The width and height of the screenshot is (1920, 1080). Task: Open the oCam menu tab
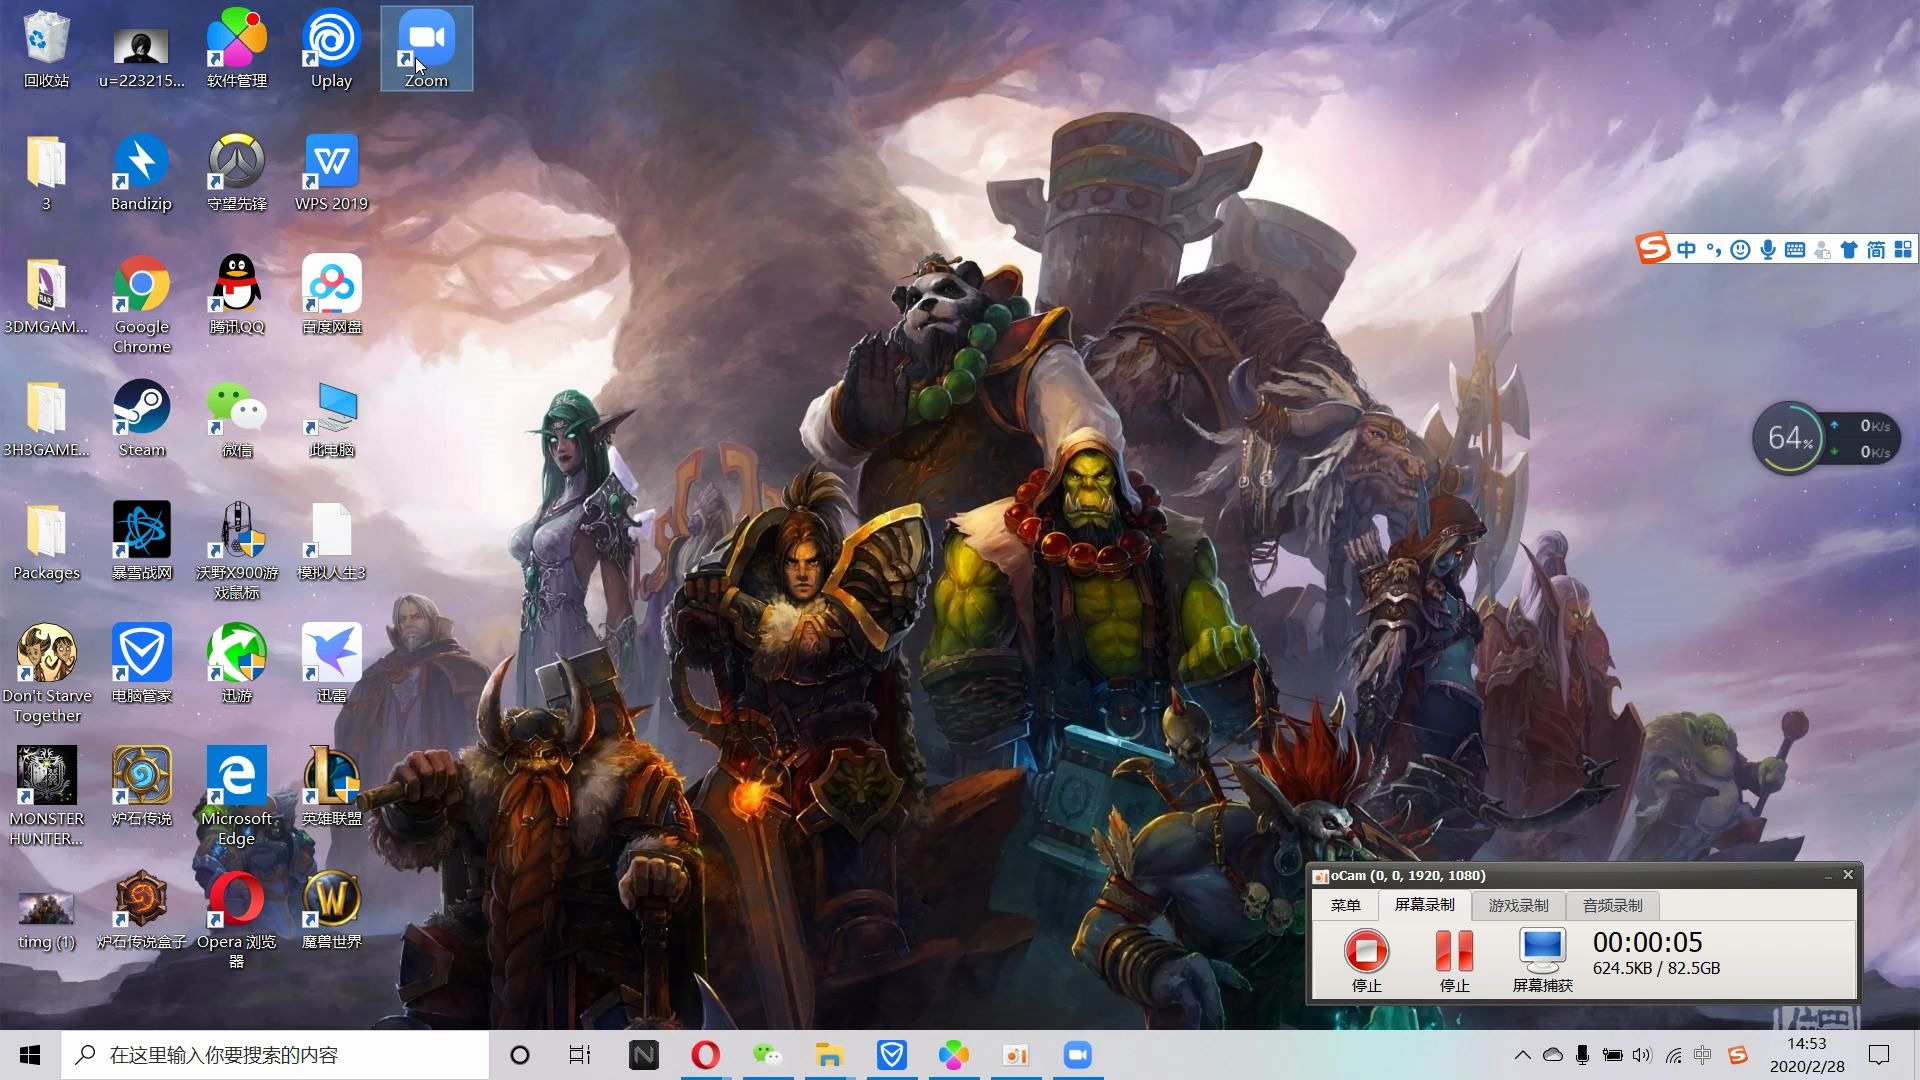(1345, 905)
